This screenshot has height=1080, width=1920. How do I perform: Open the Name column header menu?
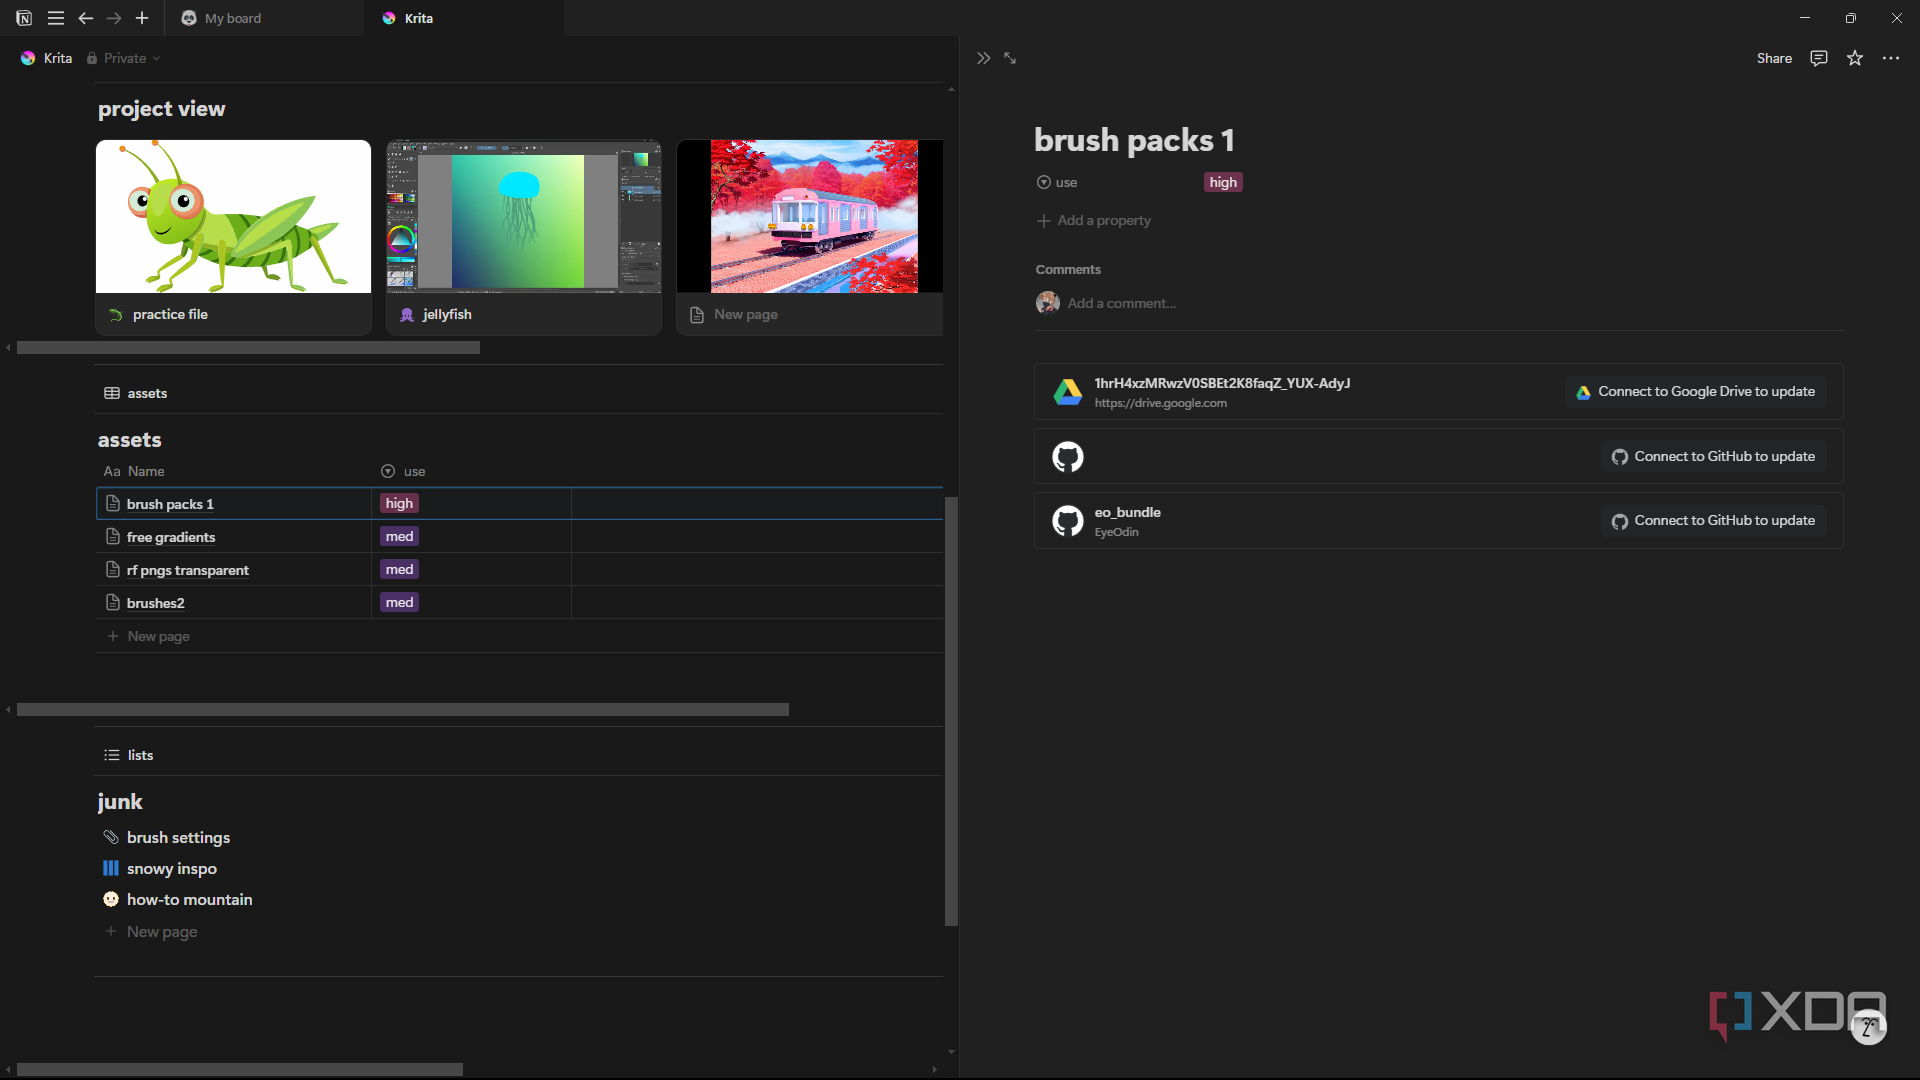coord(134,471)
